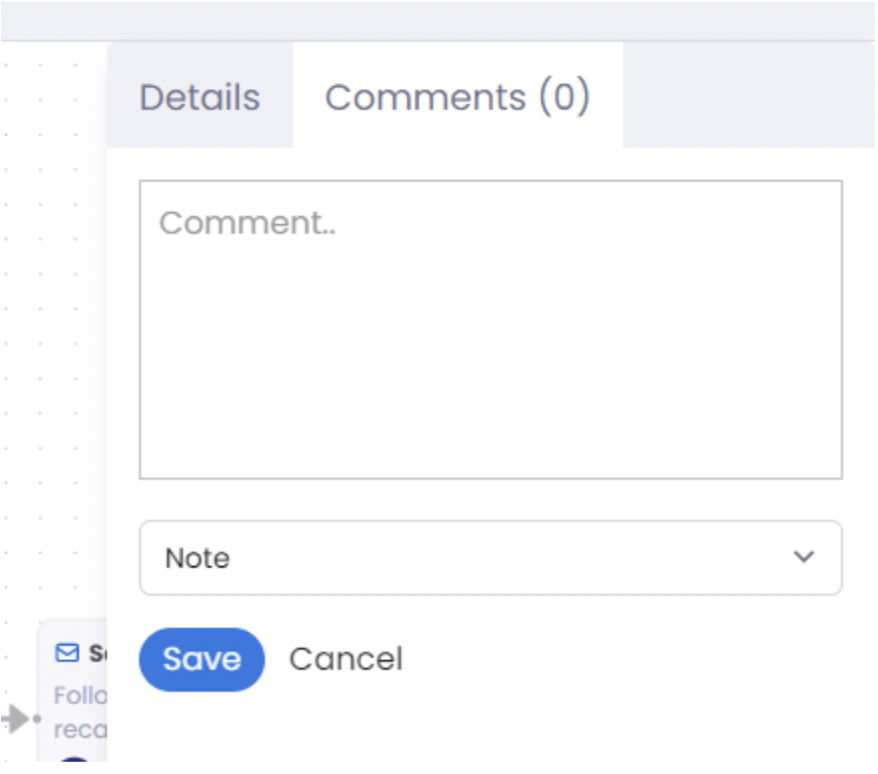Screen dimensions: 878x774
Task: Open the Comments (0) tab
Action: (458, 97)
